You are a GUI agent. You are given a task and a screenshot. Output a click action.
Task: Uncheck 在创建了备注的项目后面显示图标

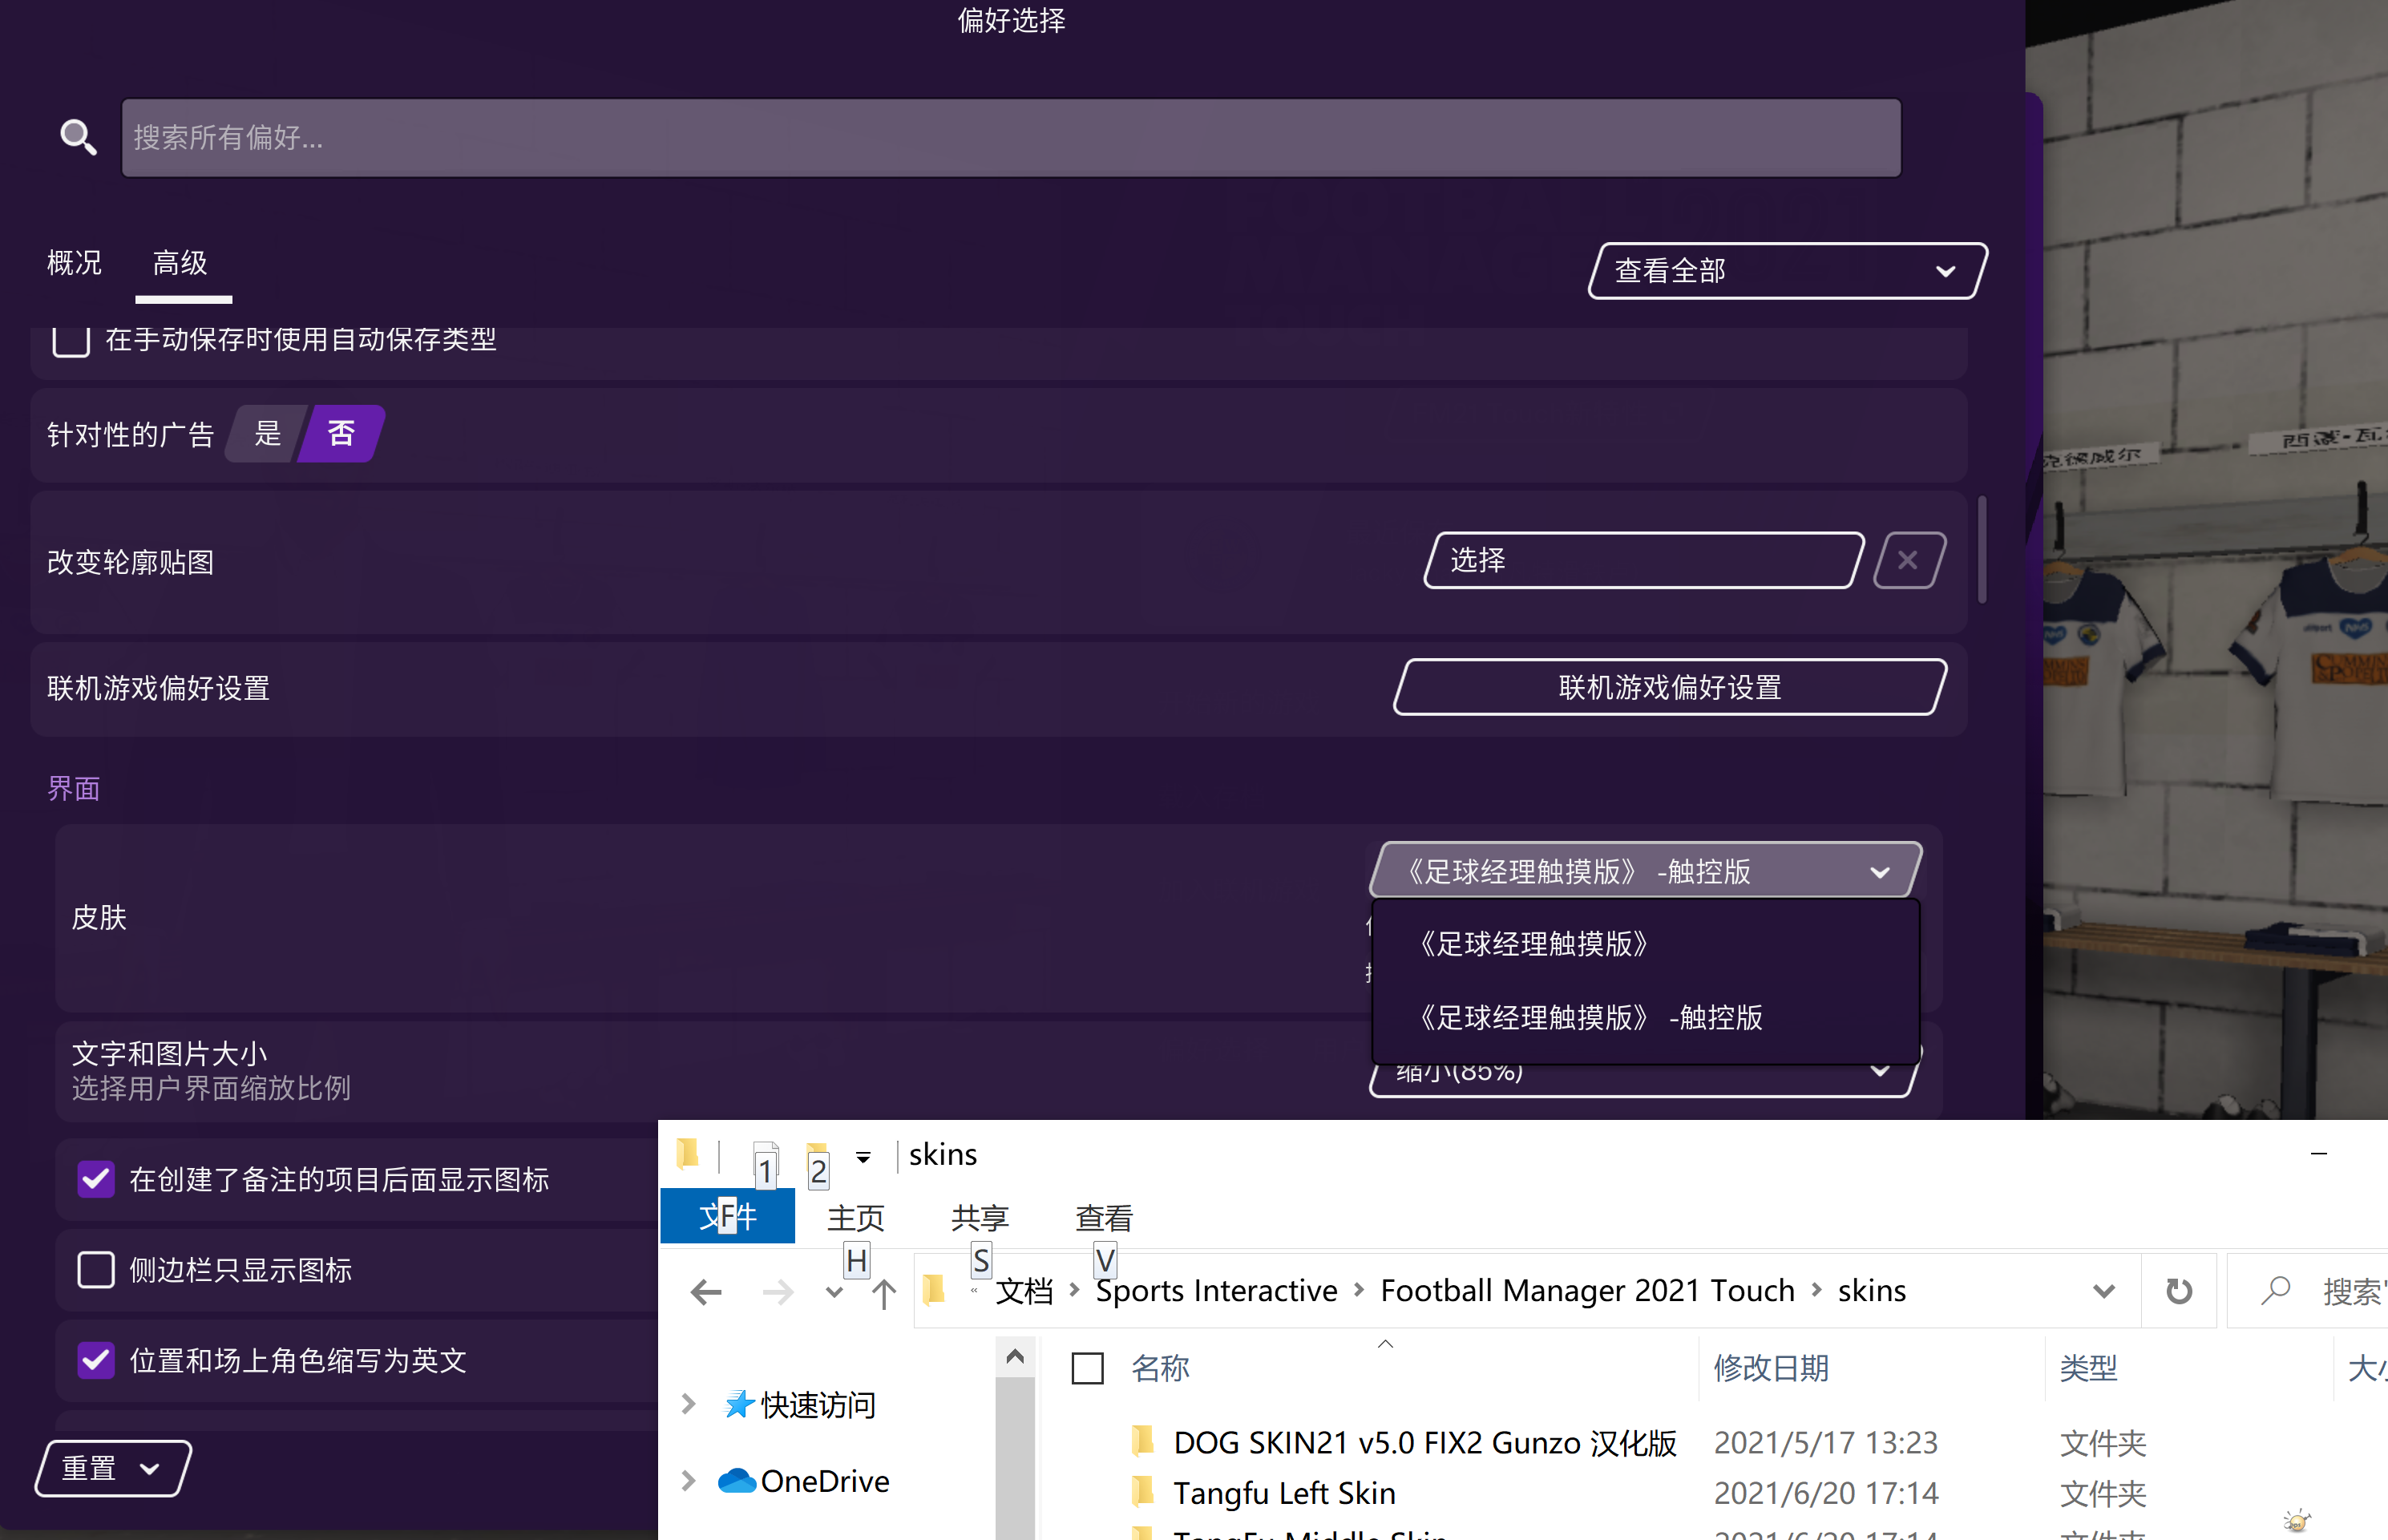[x=96, y=1180]
